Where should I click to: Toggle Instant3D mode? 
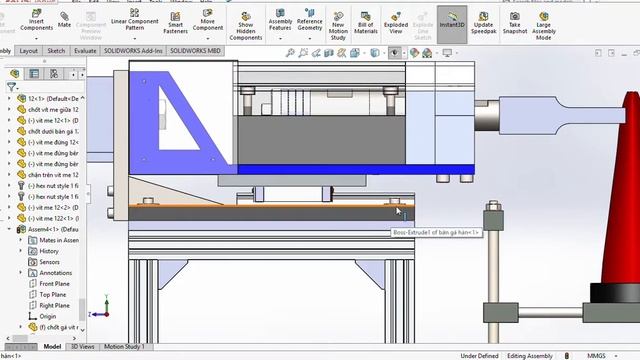[452, 24]
